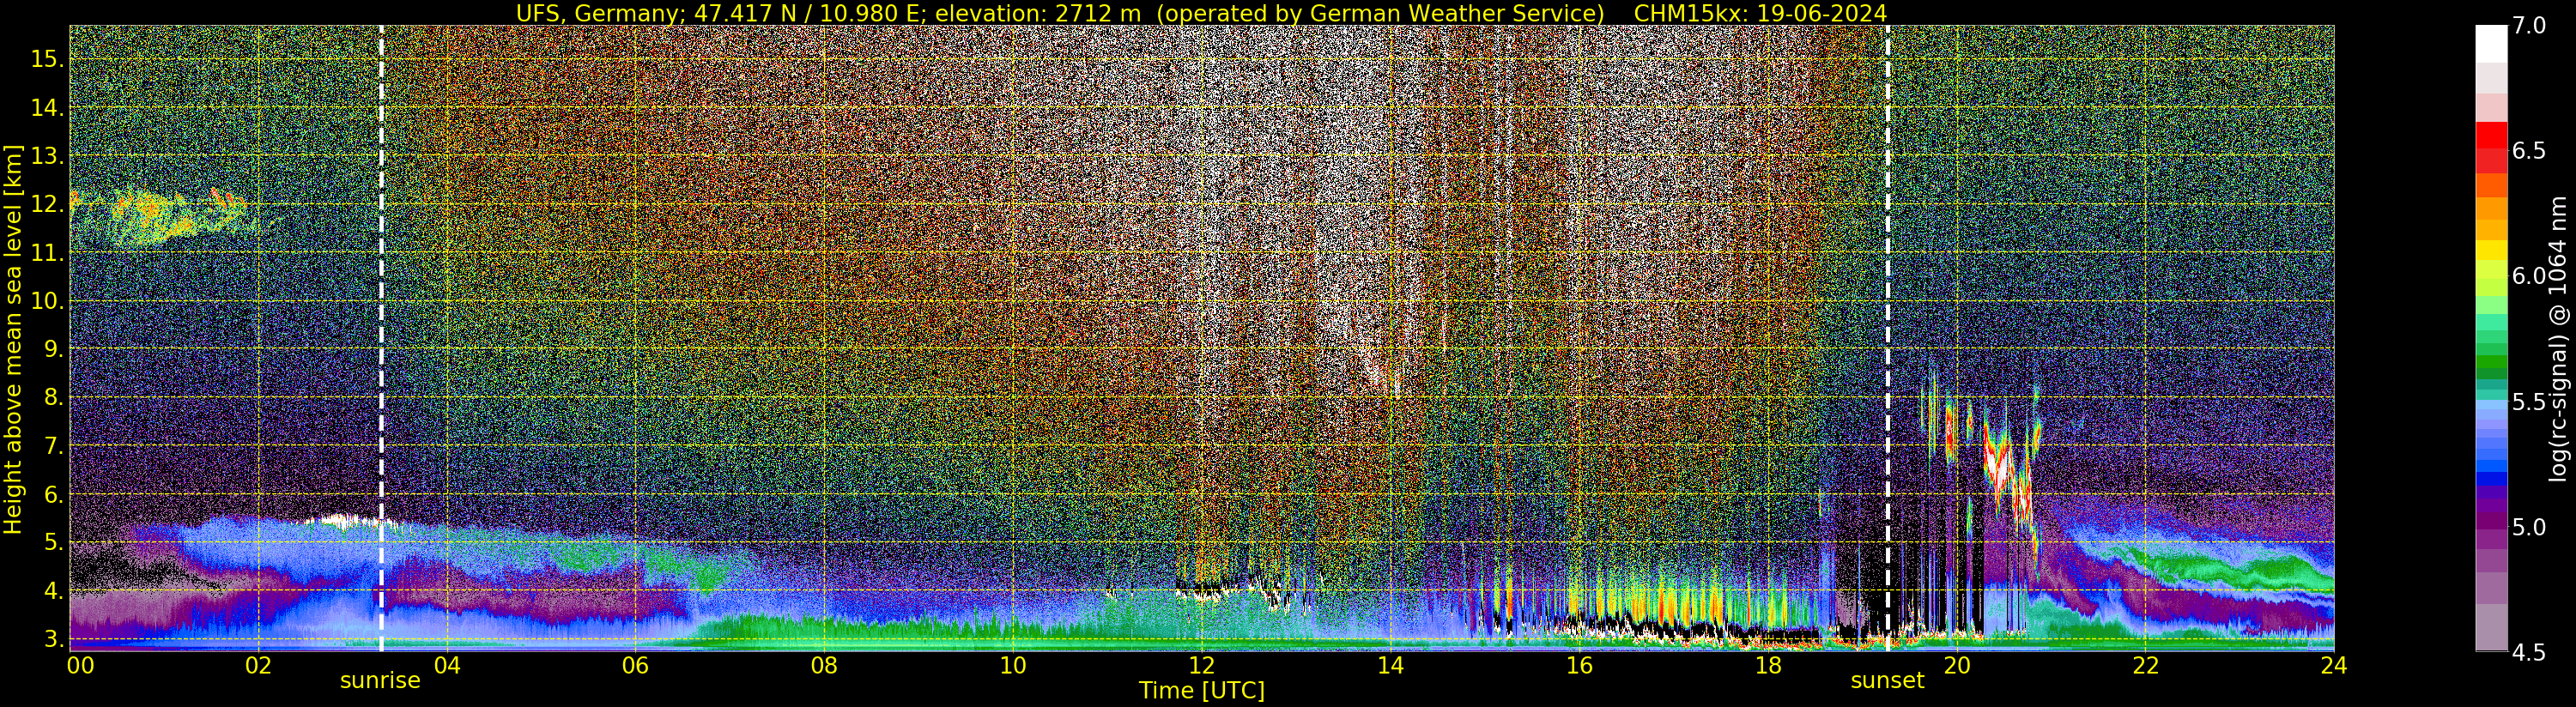Click the white segment atop the colorbar
The width and height of the screenshot is (2576, 707).
pos(2491,44)
